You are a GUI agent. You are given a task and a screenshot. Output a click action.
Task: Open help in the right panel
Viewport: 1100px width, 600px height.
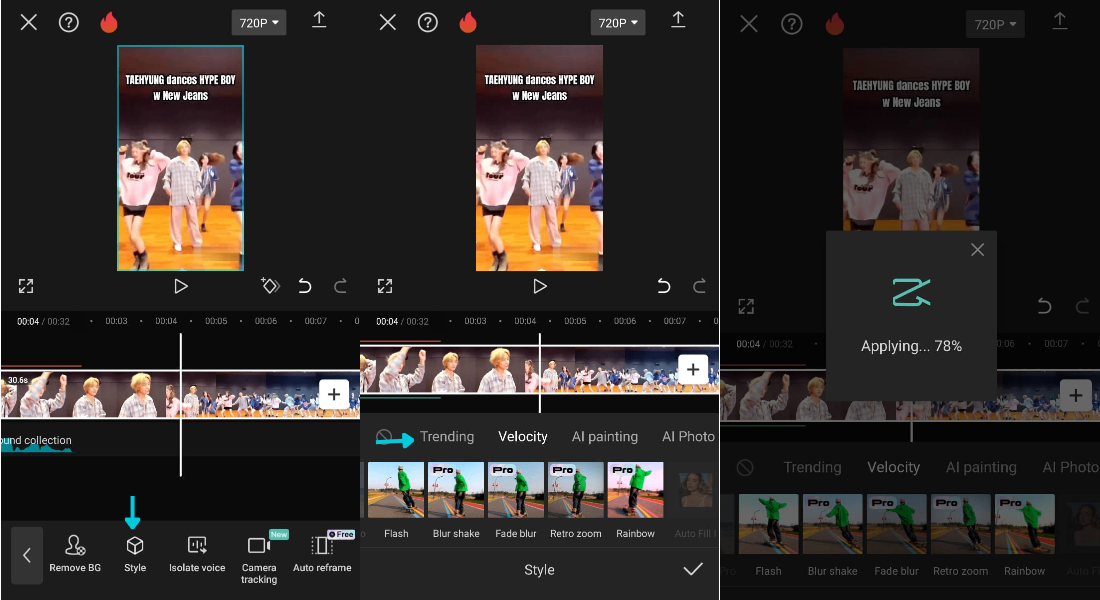[791, 25]
